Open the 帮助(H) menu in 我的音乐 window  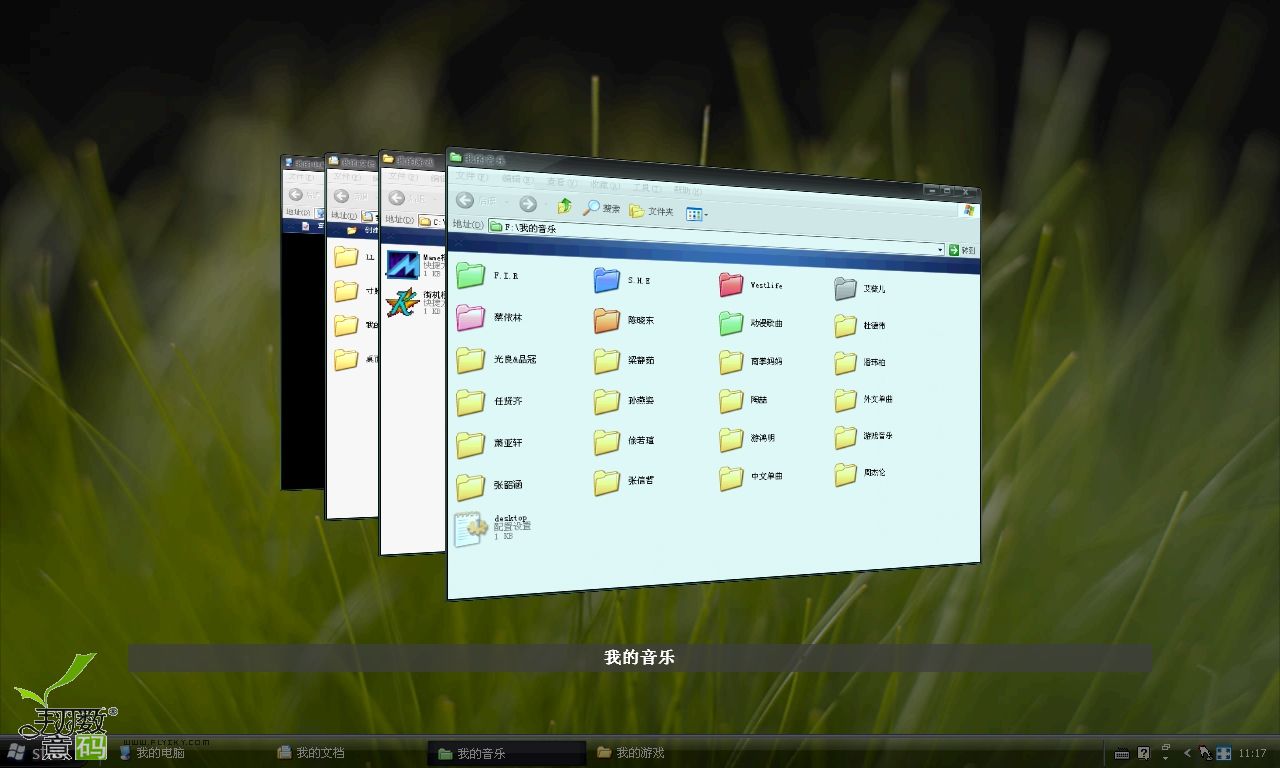click(686, 190)
